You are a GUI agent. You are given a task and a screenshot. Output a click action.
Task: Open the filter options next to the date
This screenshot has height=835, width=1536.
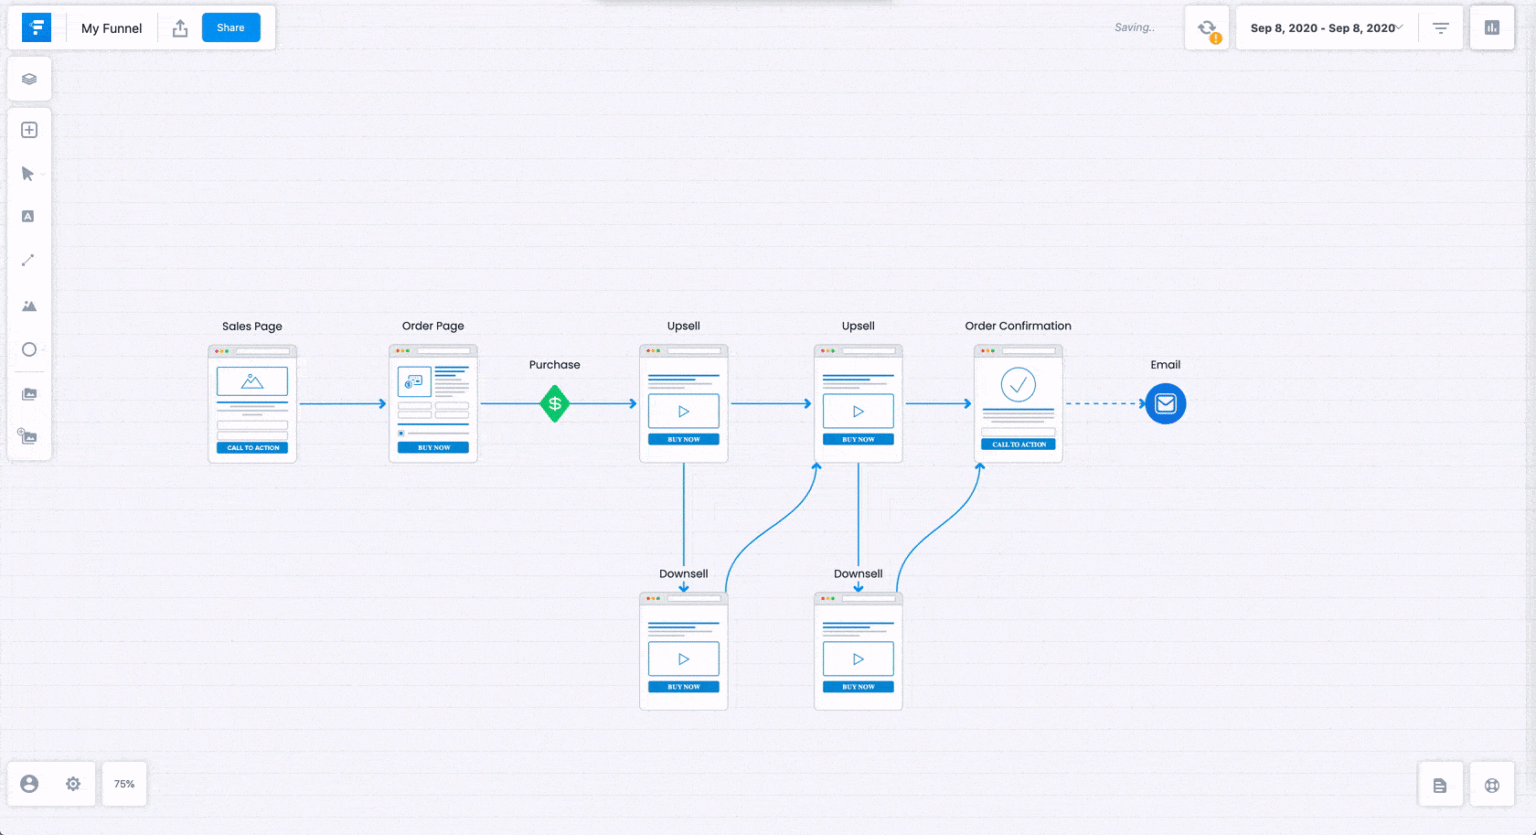1440,27
